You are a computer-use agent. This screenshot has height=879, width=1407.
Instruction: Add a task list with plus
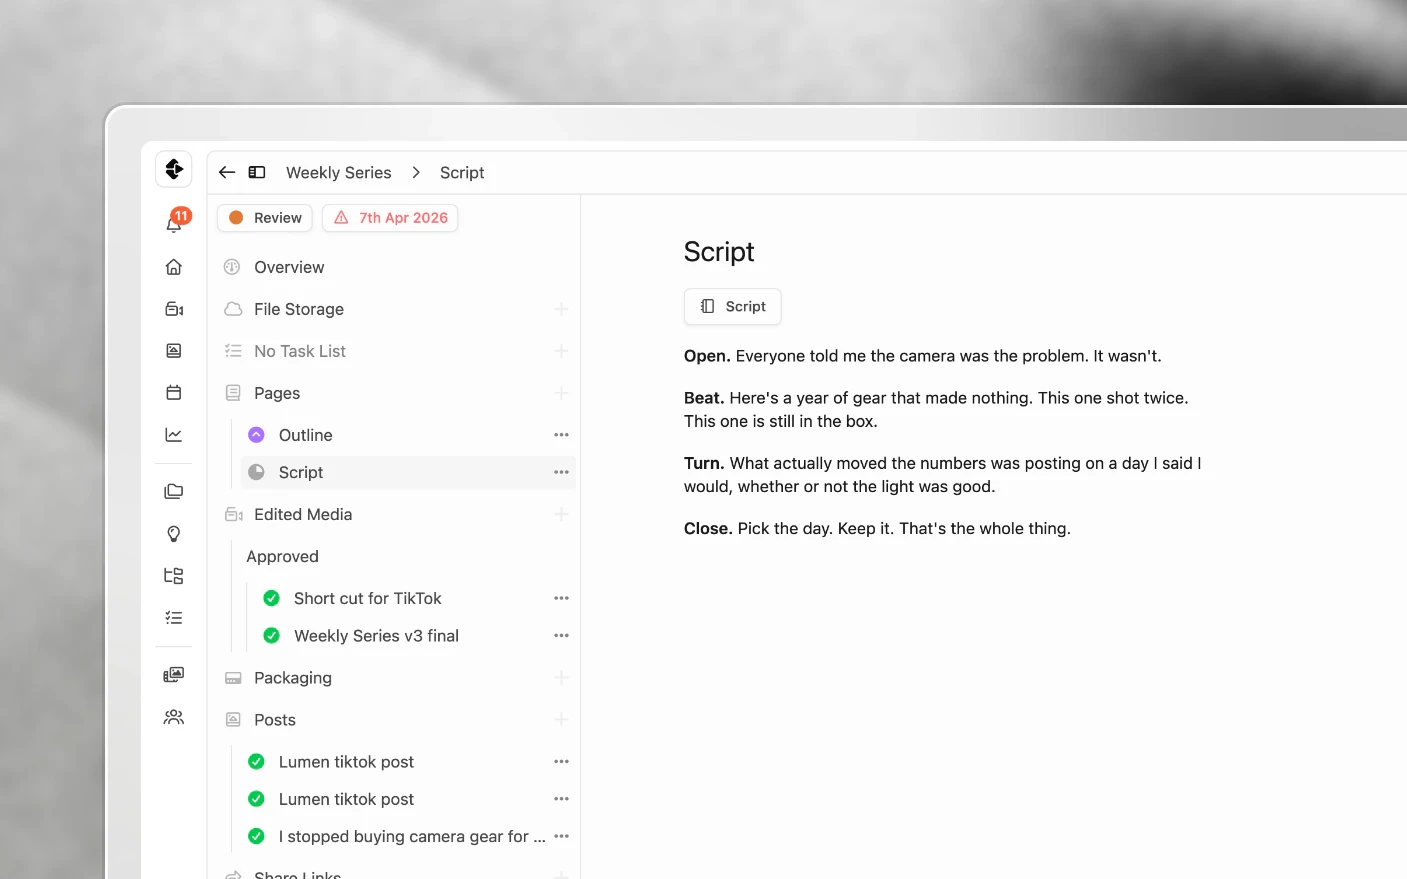click(x=561, y=351)
